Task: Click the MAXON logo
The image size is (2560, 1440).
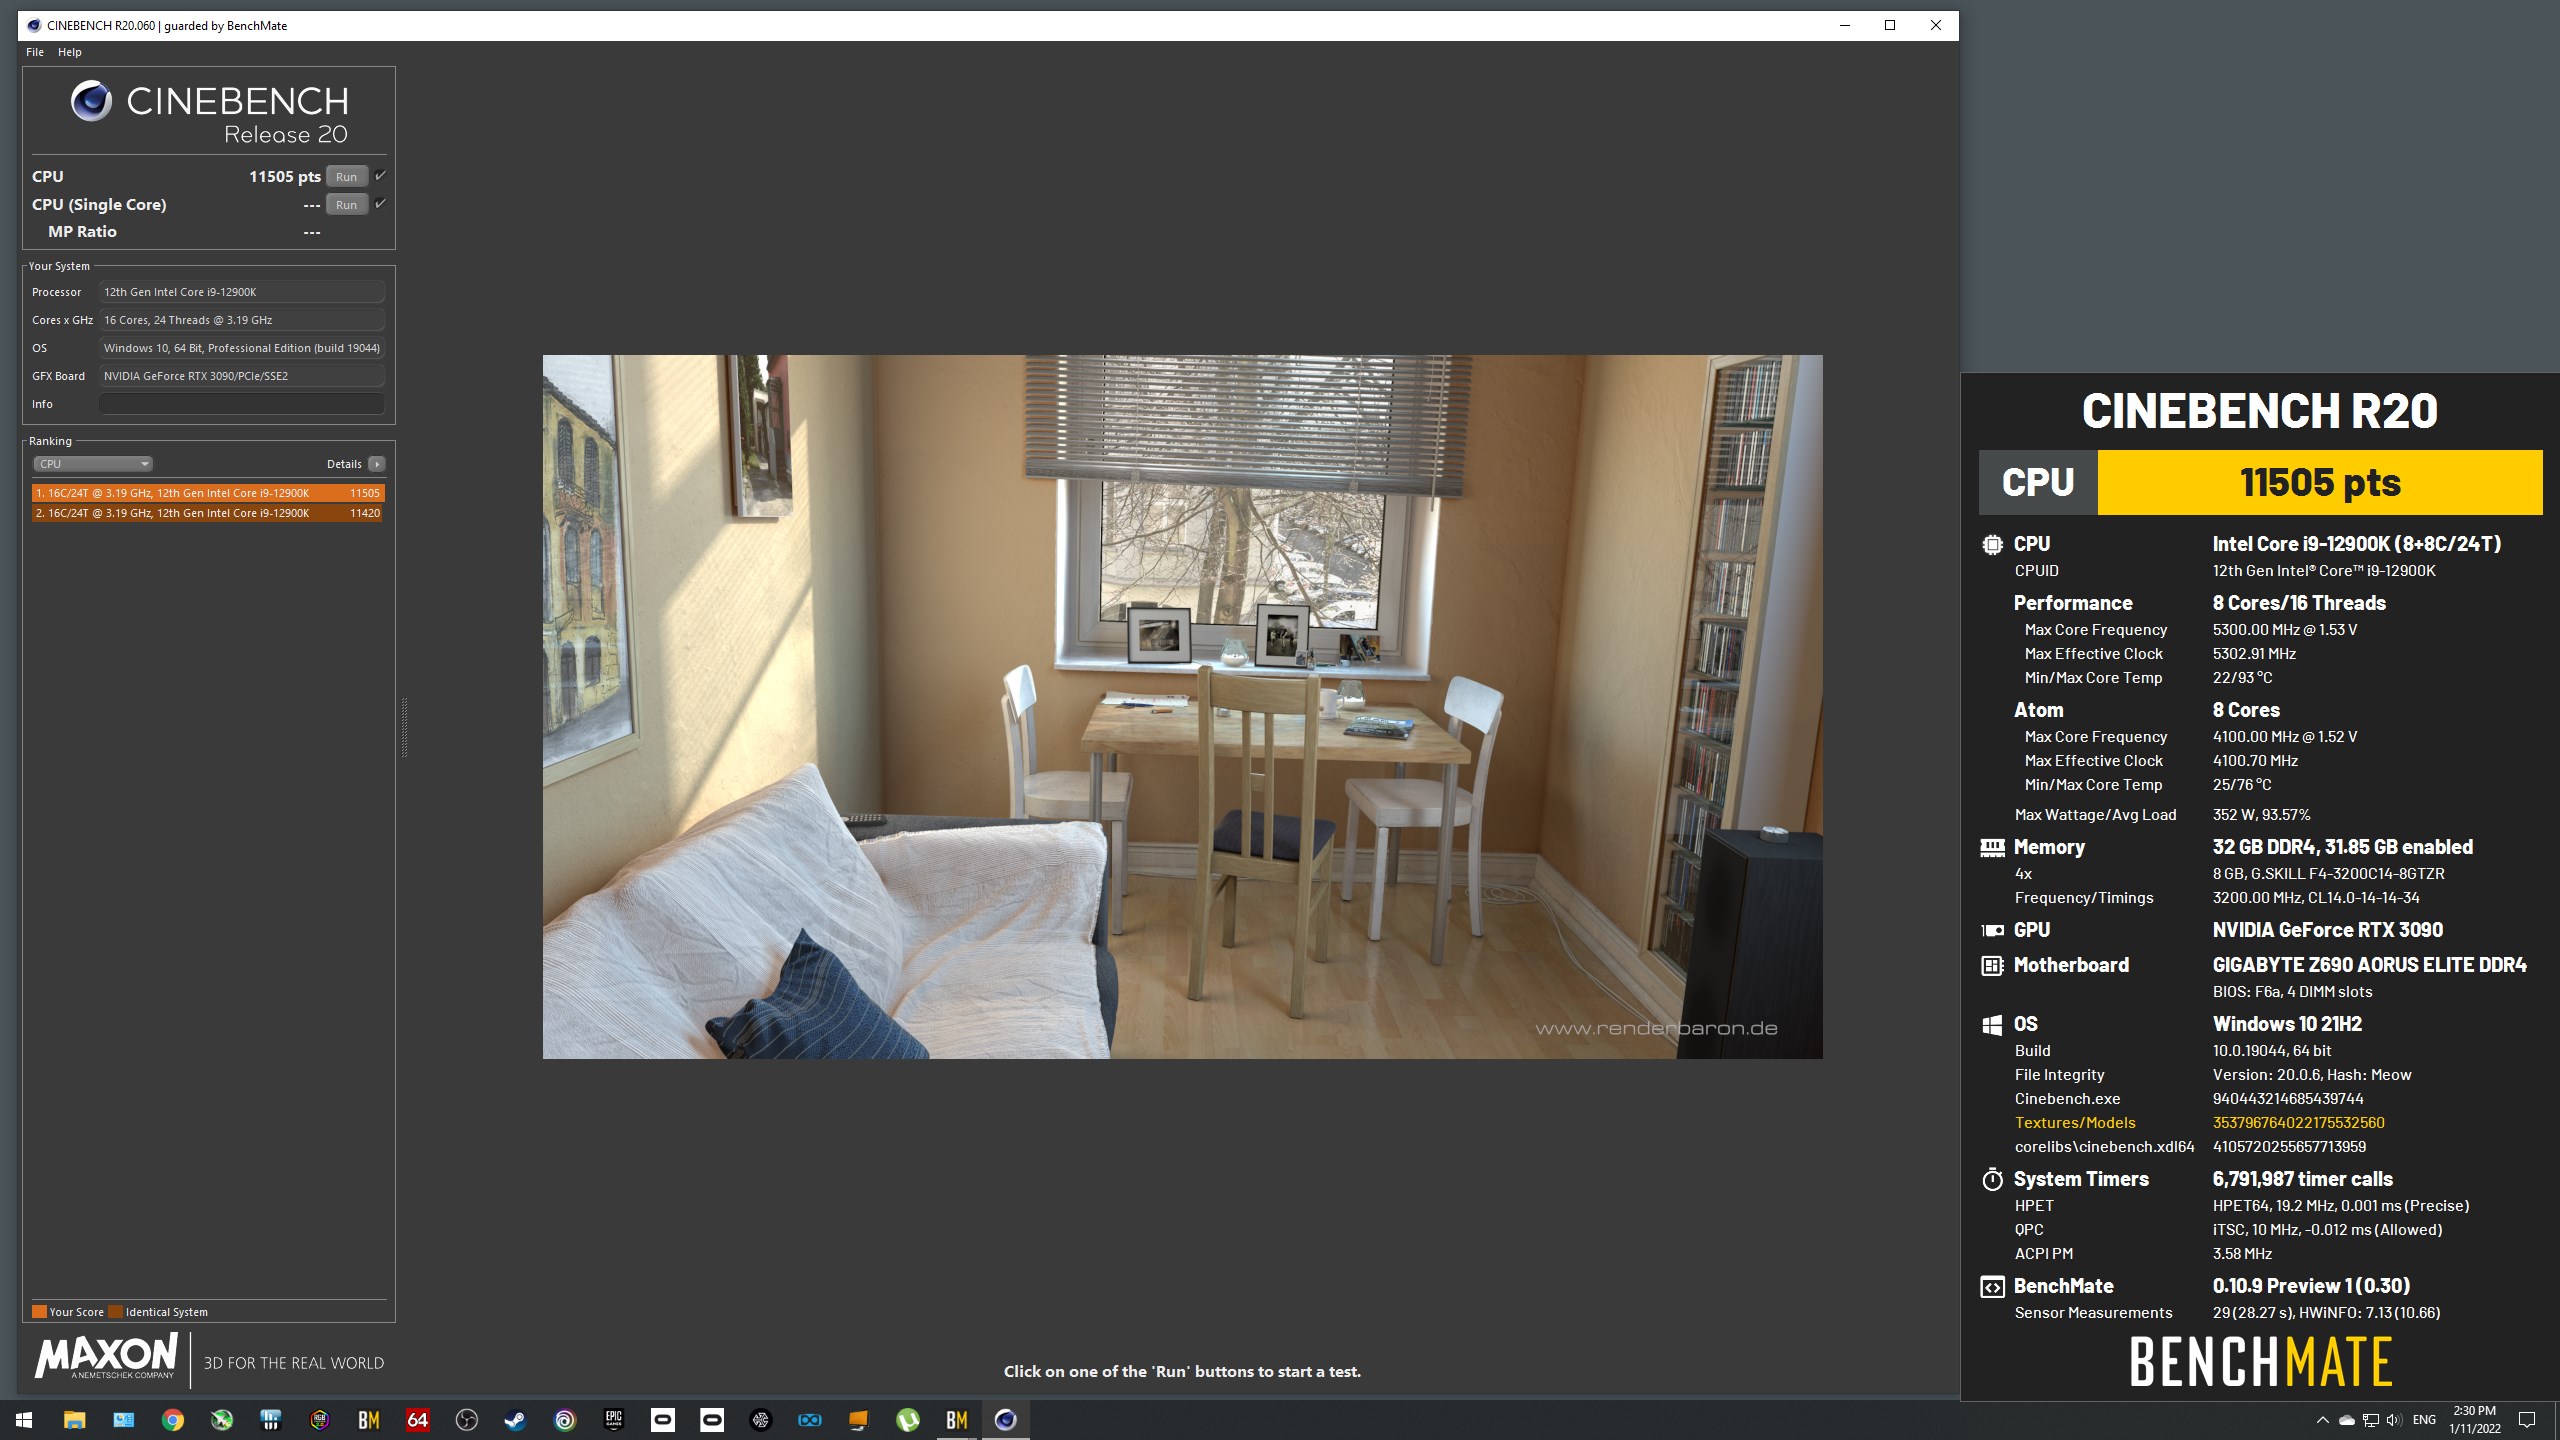Action: (106, 1358)
